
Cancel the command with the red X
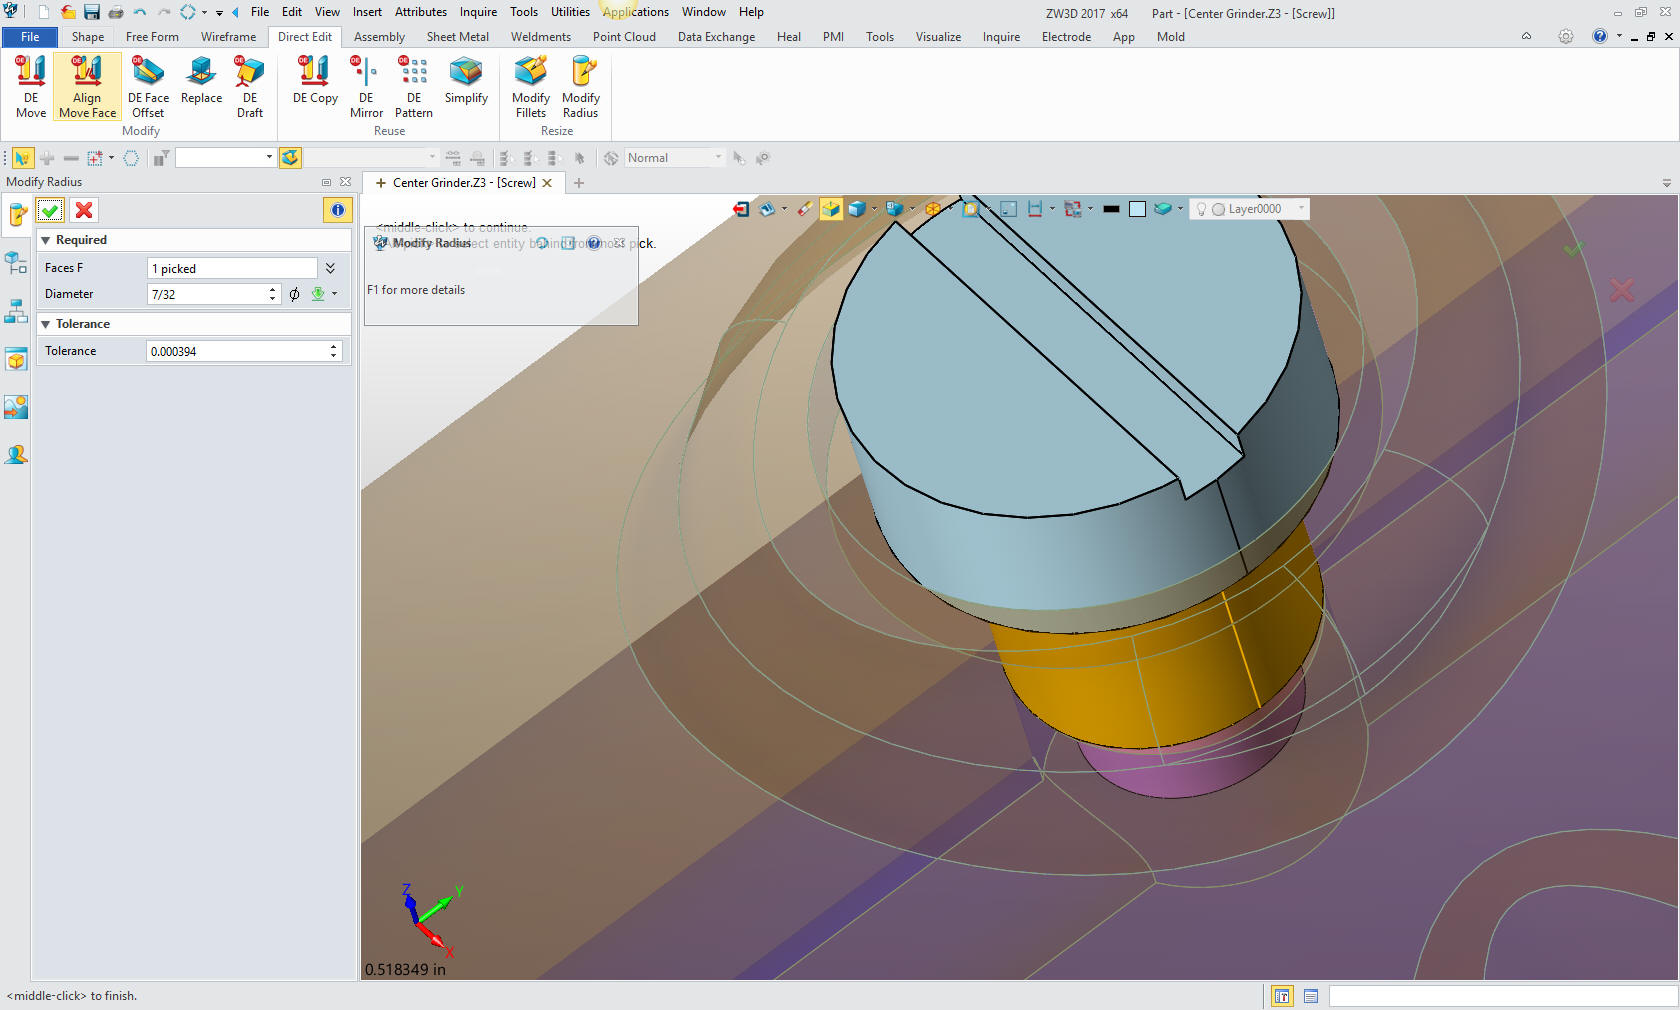[84, 210]
